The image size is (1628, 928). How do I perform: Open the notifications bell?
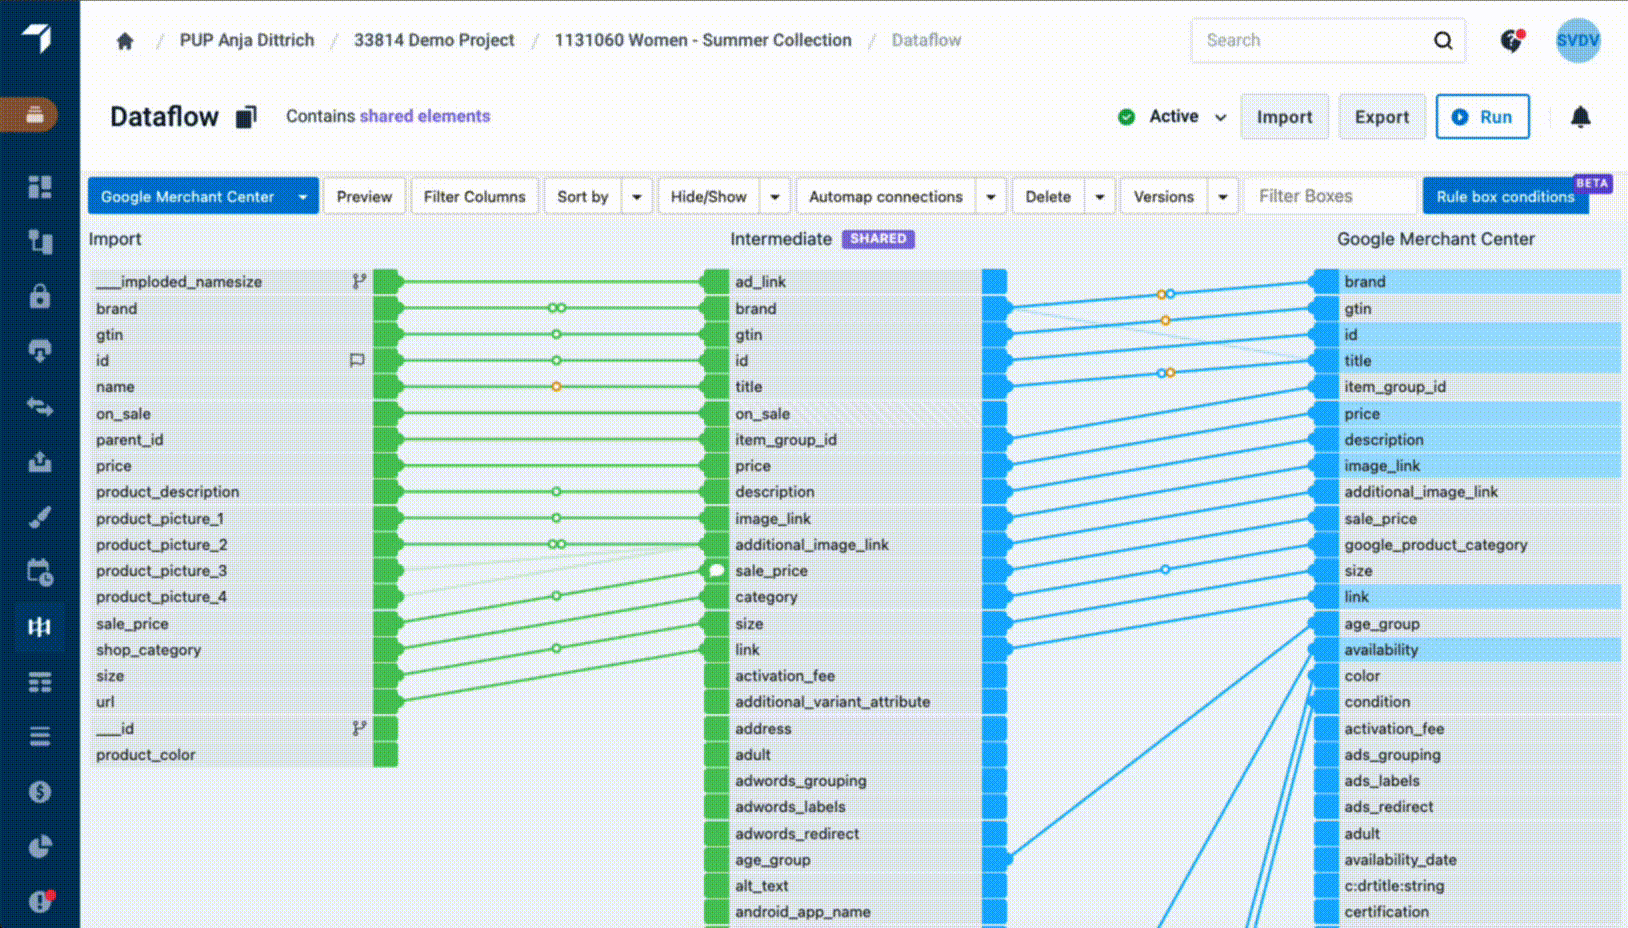(x=1580, y=117)
